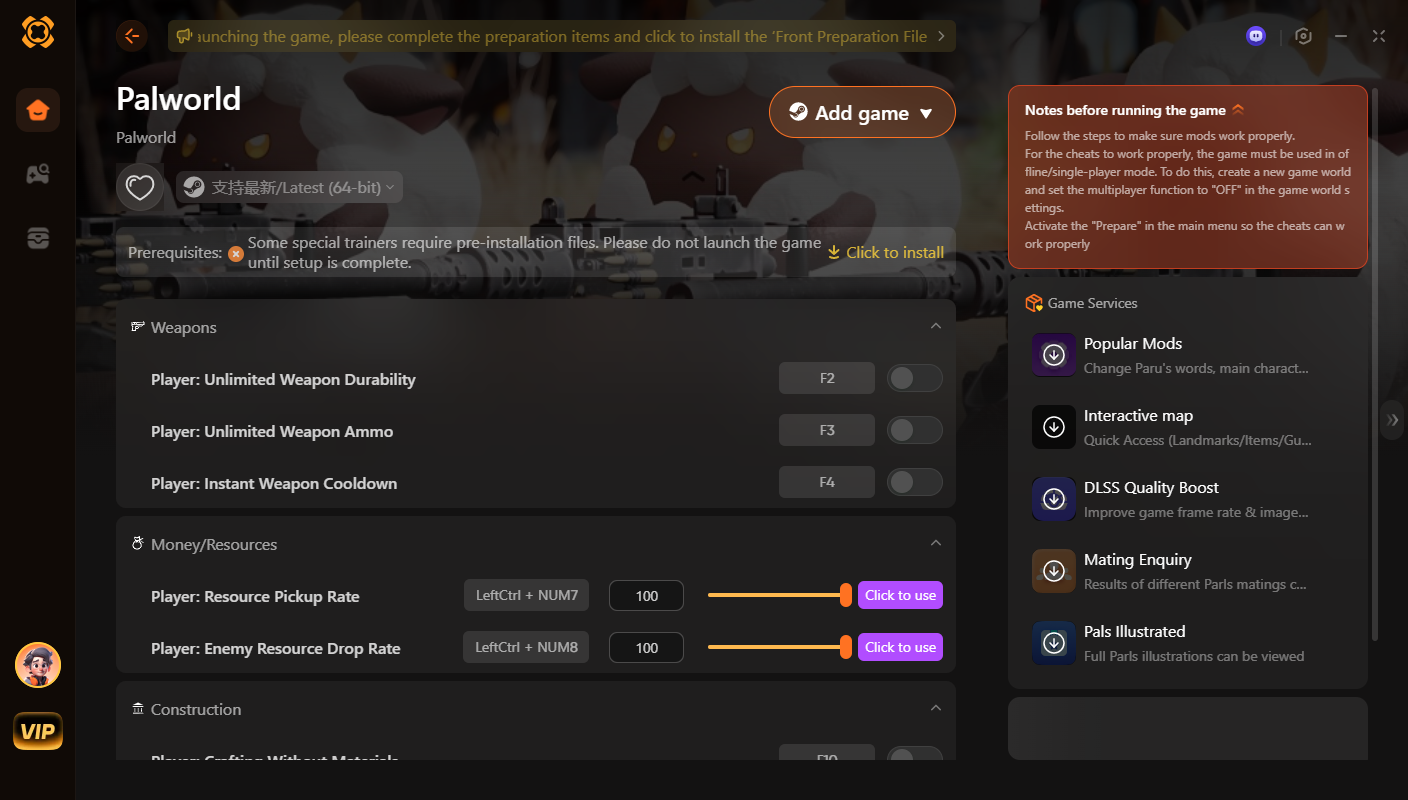Toggle Unlimited Weapon Ammo
This screenshot has height=800, width=1408.
click(915, 430)
